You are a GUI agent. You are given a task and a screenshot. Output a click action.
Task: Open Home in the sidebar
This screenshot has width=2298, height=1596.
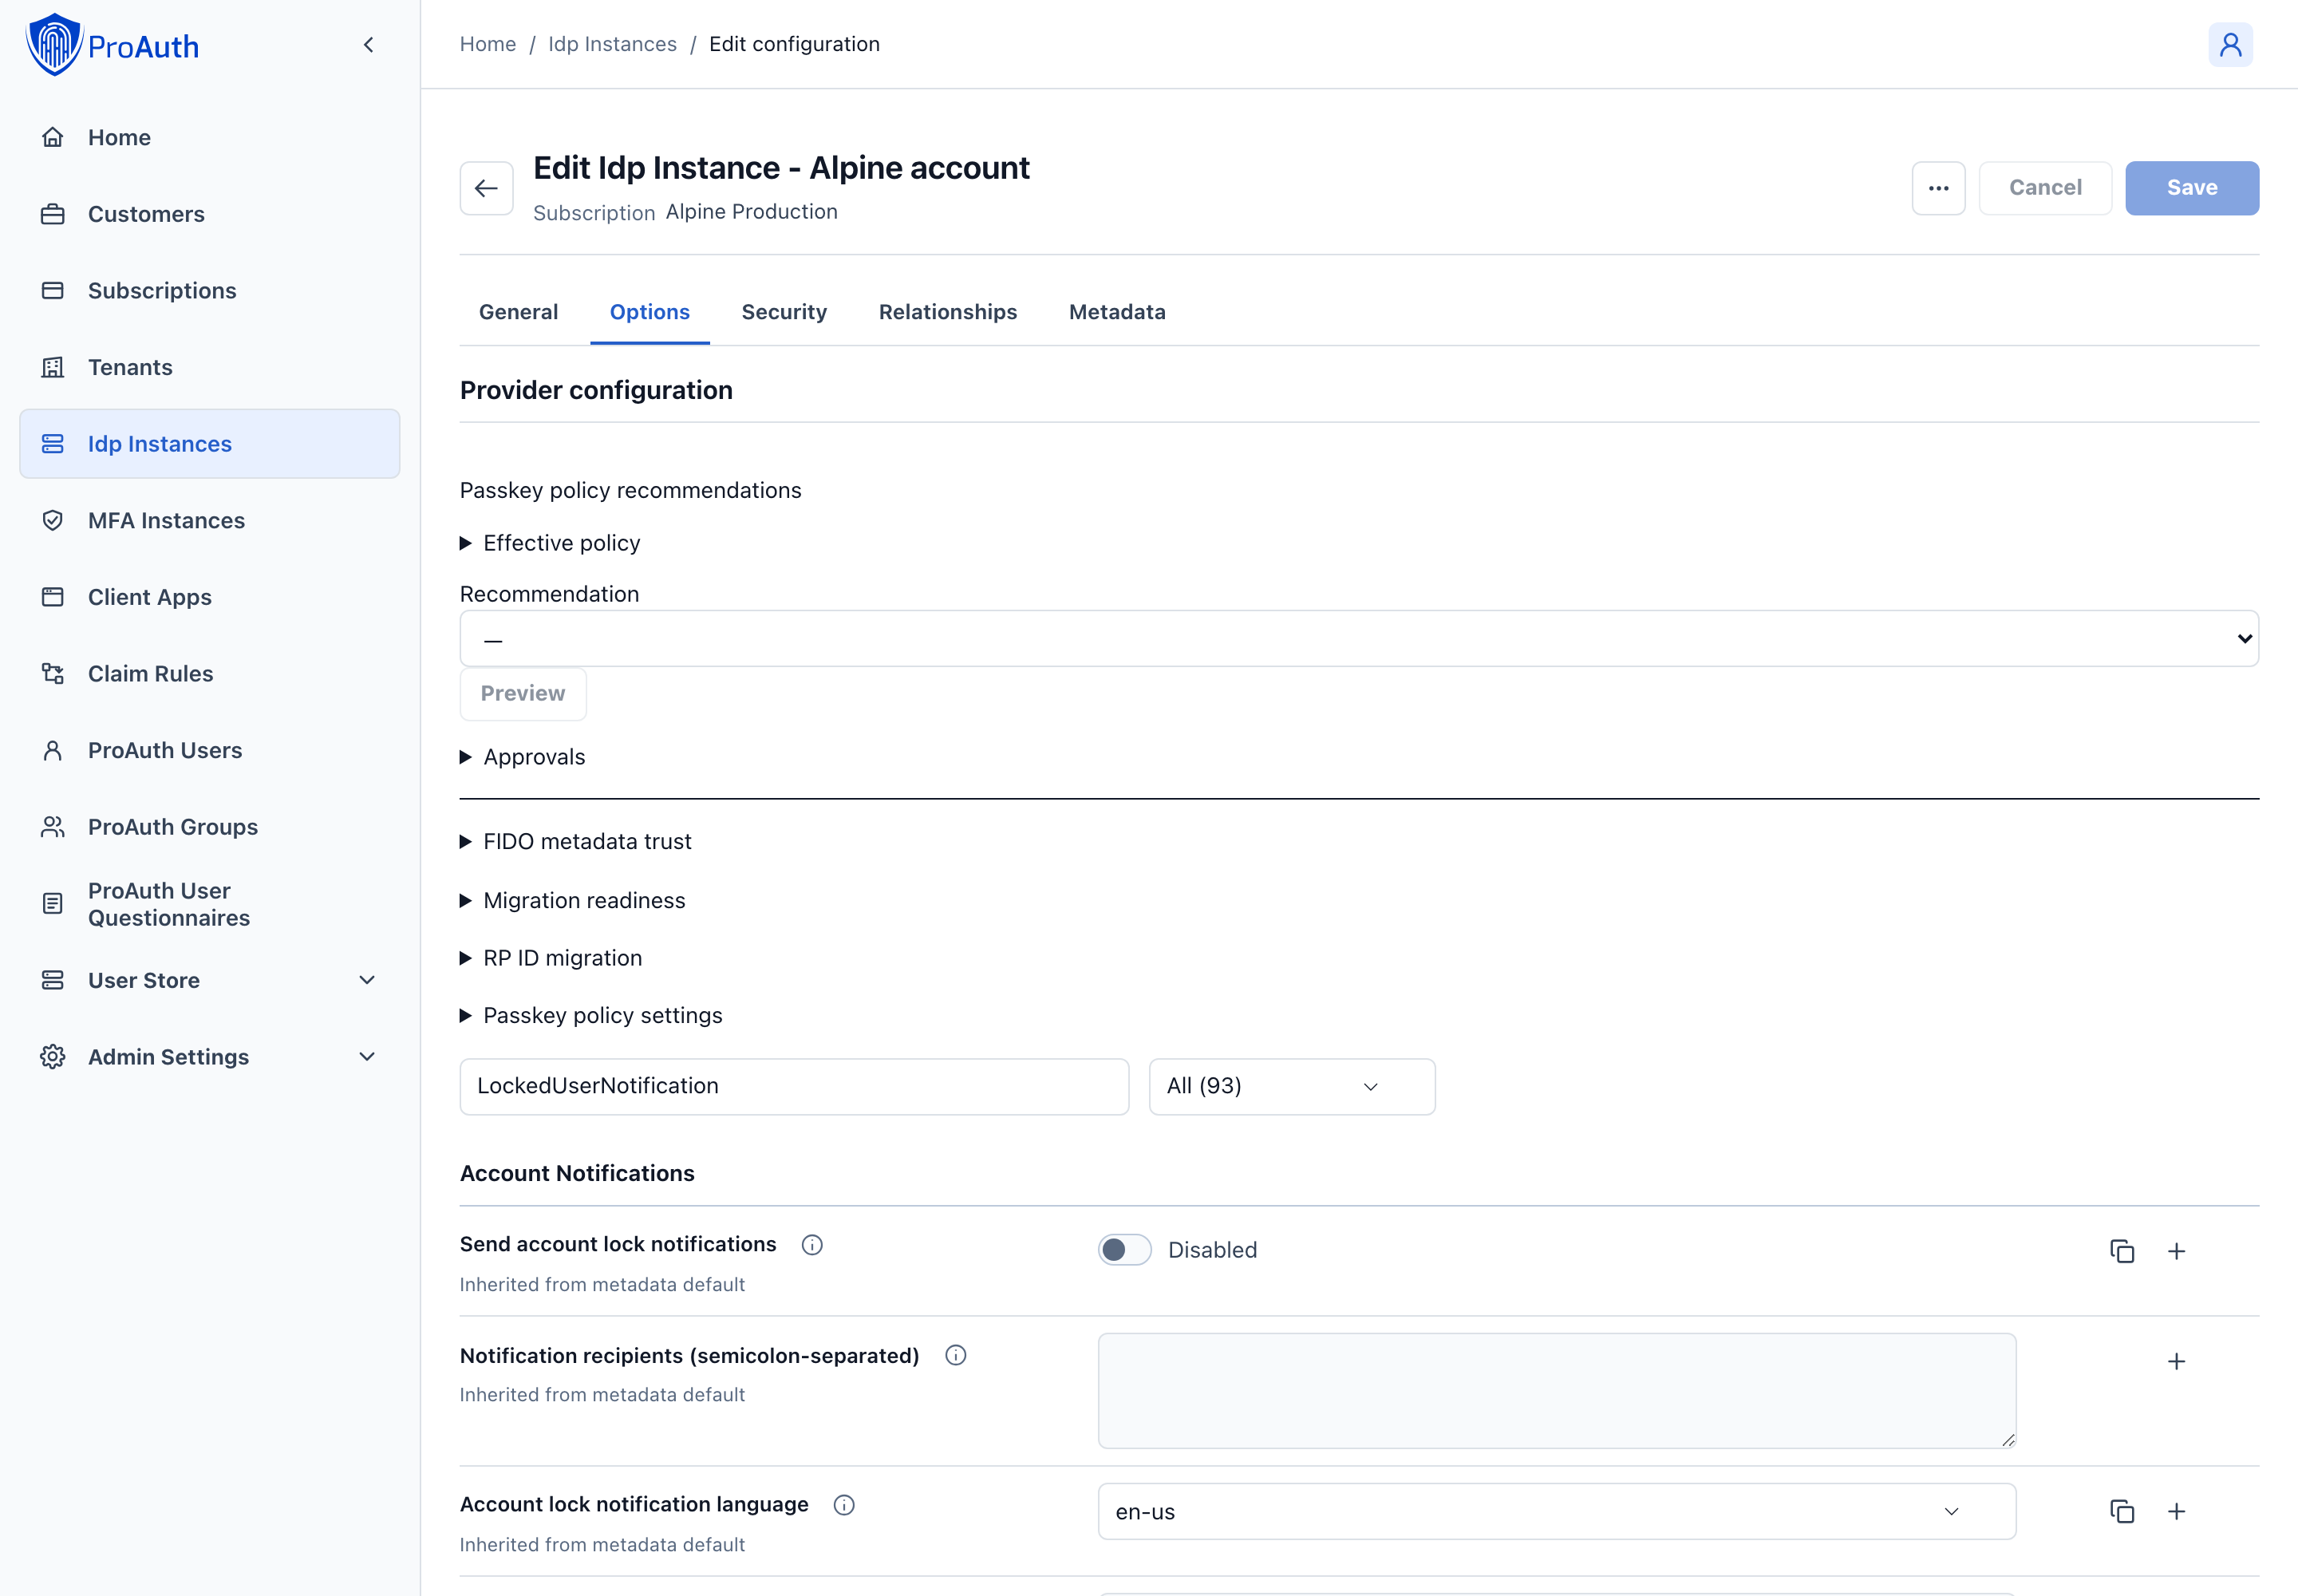[210, 137]
